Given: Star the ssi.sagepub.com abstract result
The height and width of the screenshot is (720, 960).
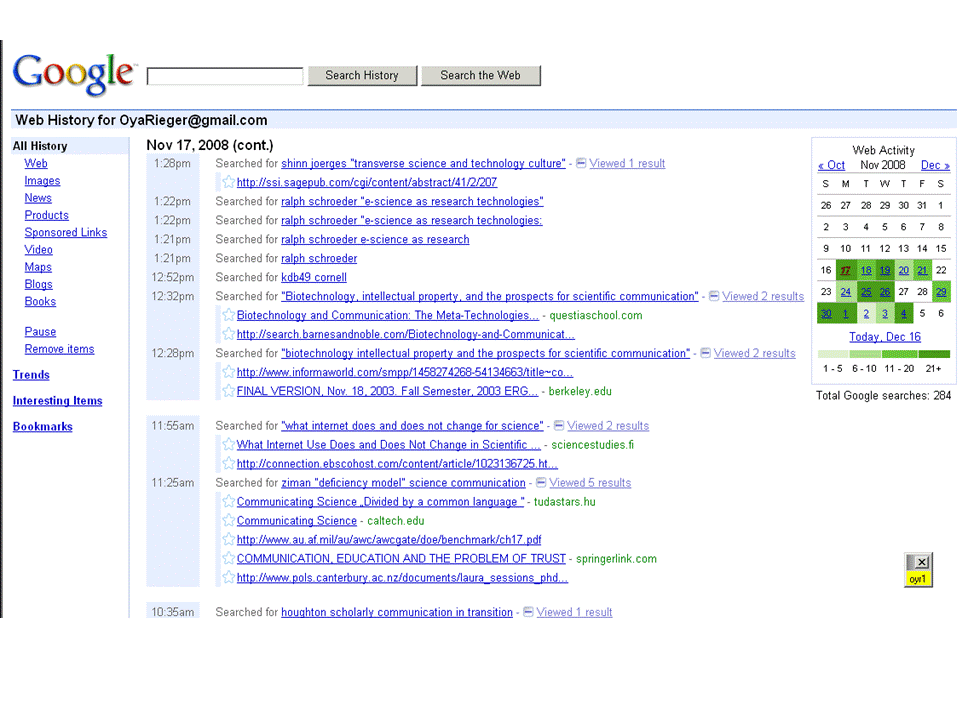Looking at the screenshot, I should (228, 182).
